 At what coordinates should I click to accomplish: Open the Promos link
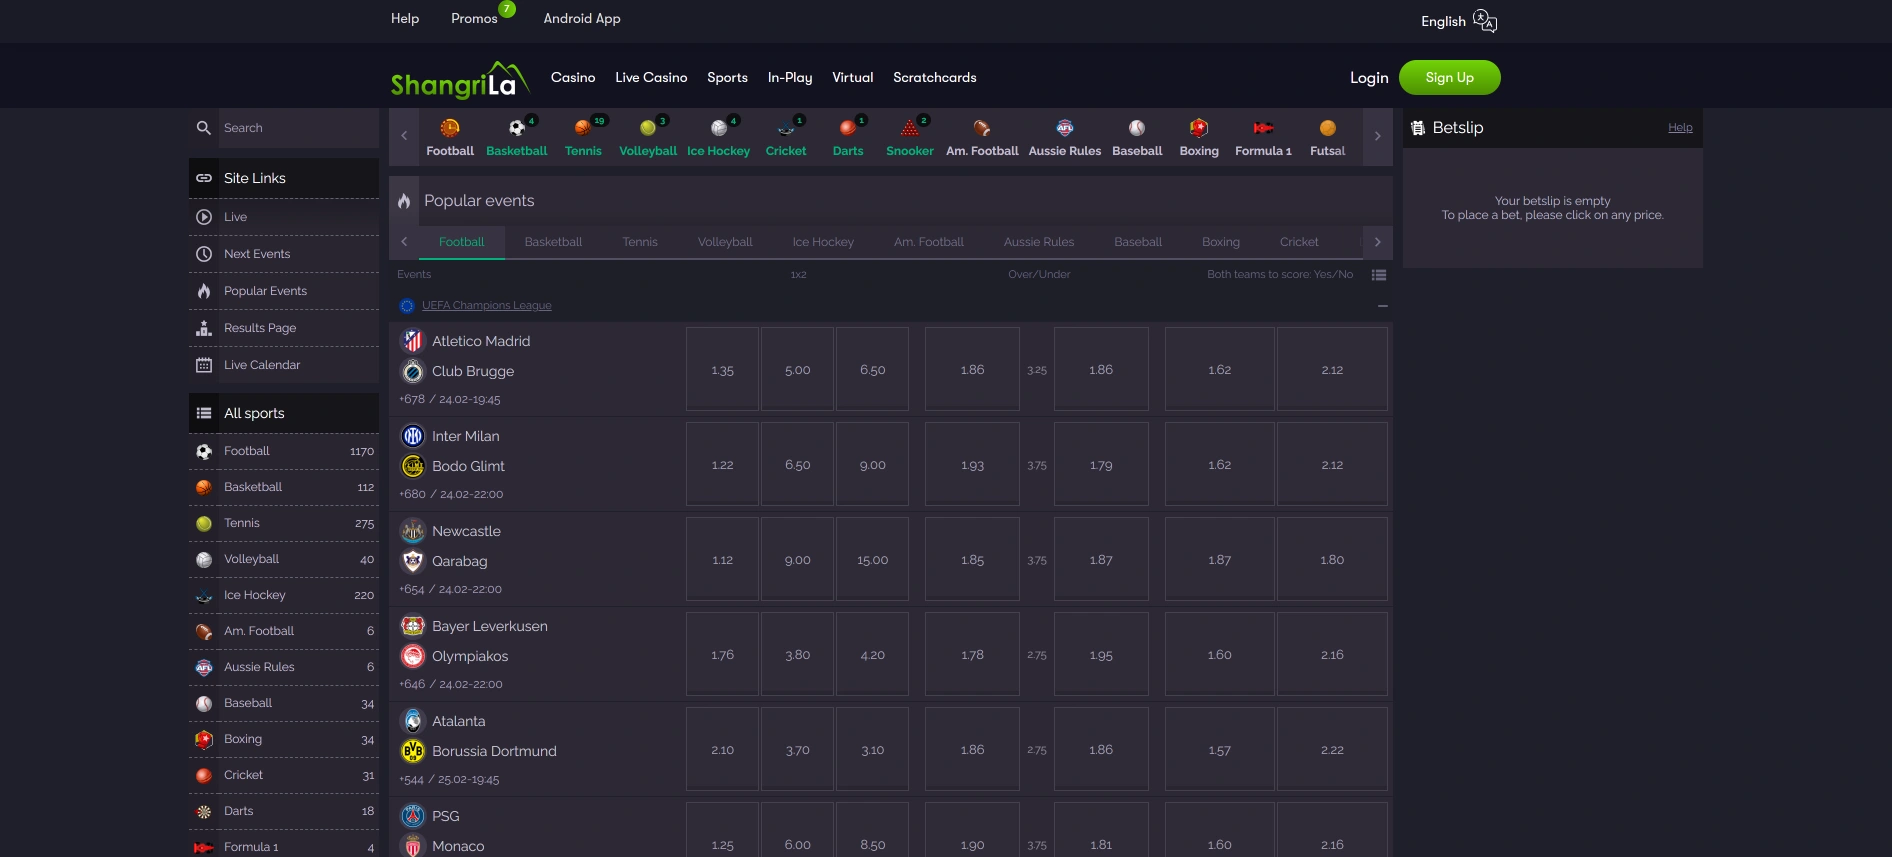tap(474, 18)
